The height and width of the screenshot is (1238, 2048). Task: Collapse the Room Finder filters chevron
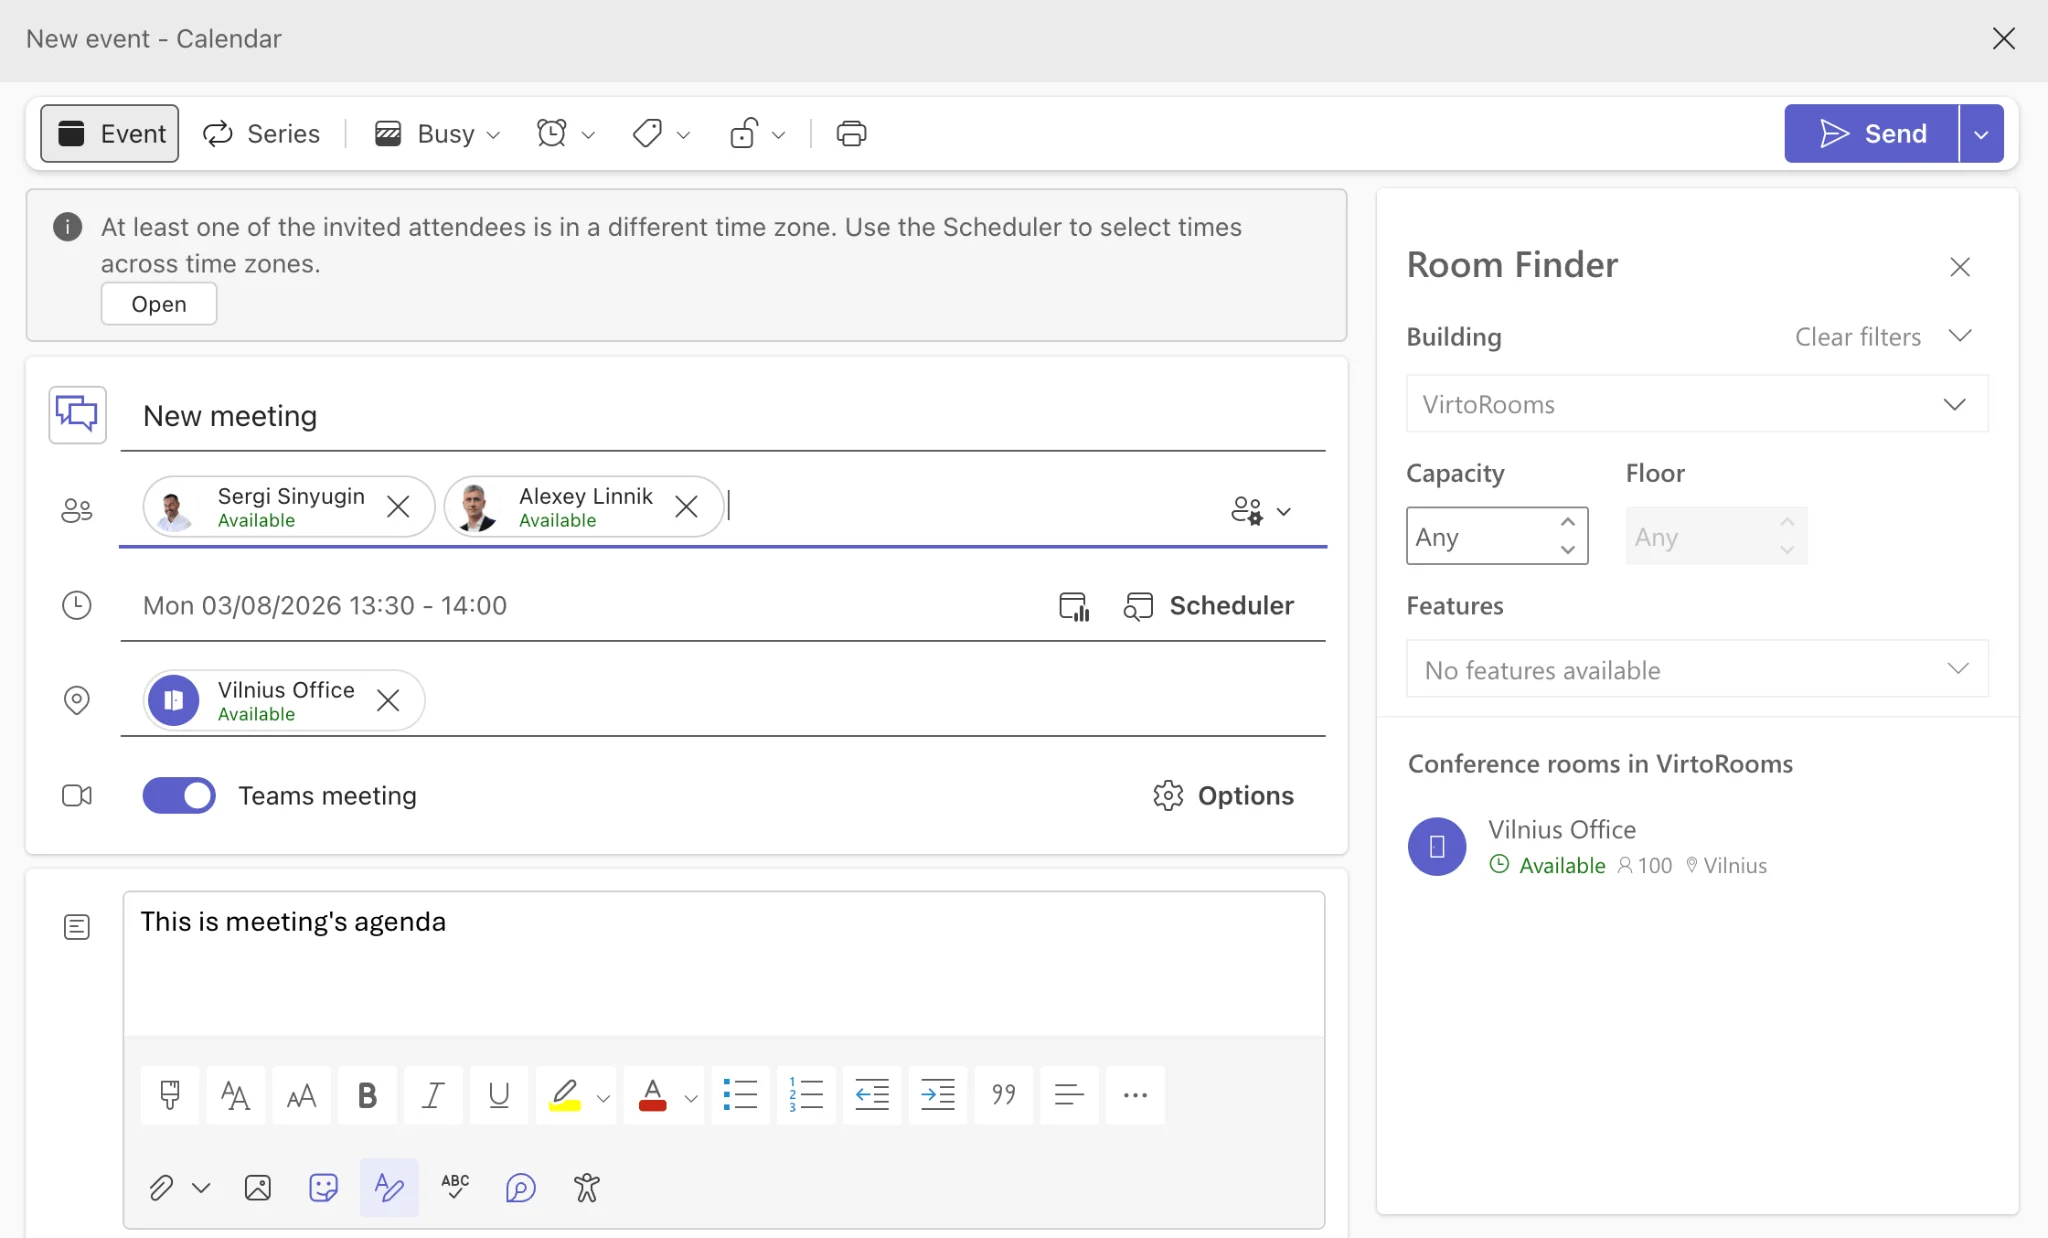pyautogui.click(x=1960, y=336)
